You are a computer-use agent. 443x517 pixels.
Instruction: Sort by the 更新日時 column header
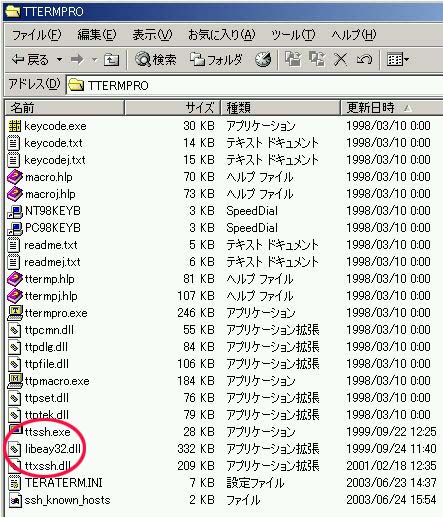(392, 108)
